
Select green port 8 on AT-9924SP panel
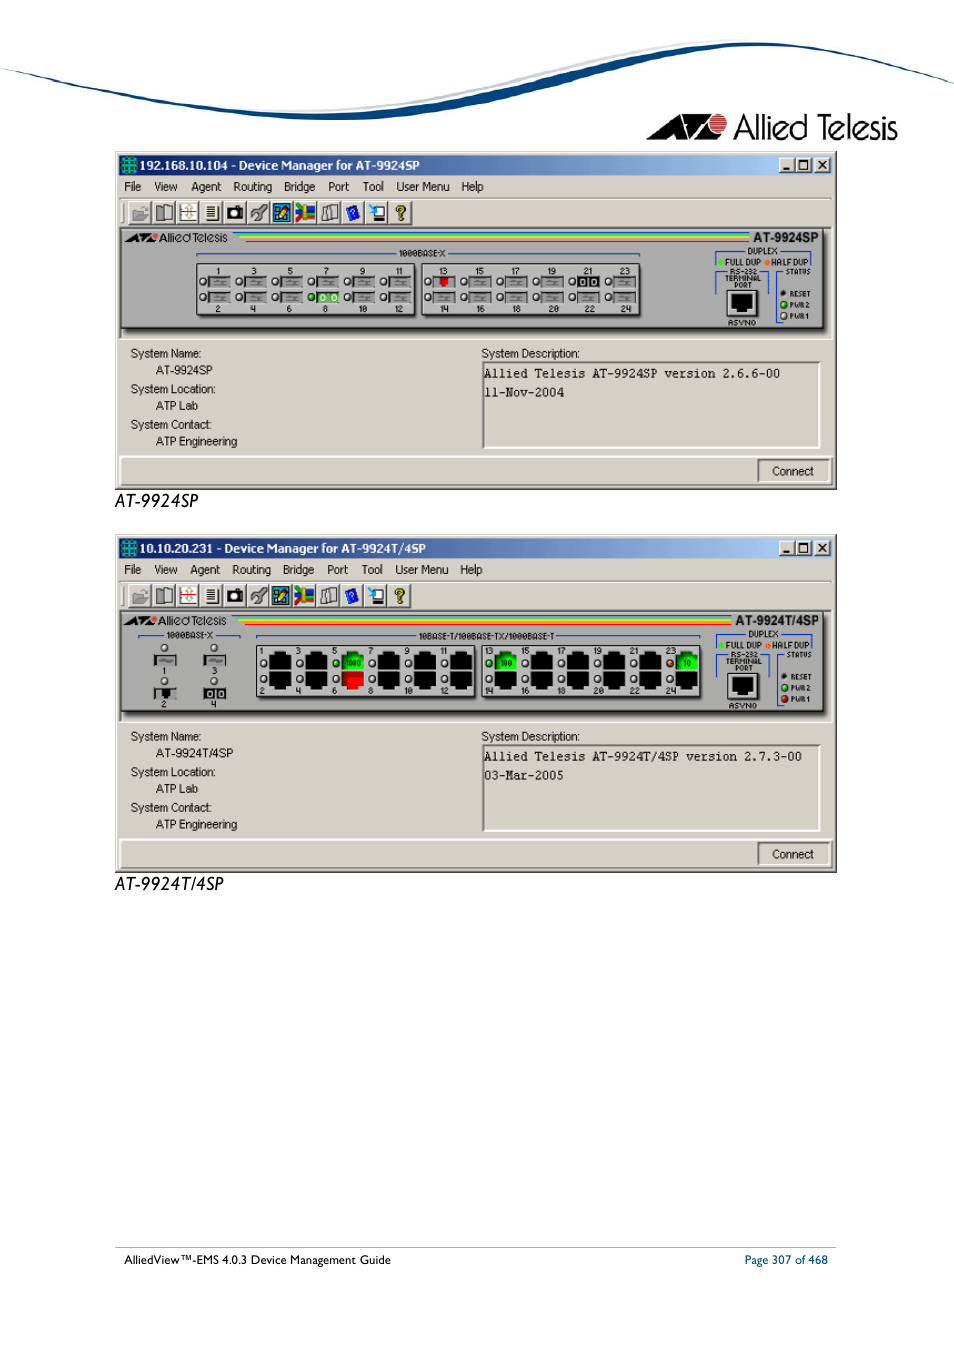coord(328,297)
